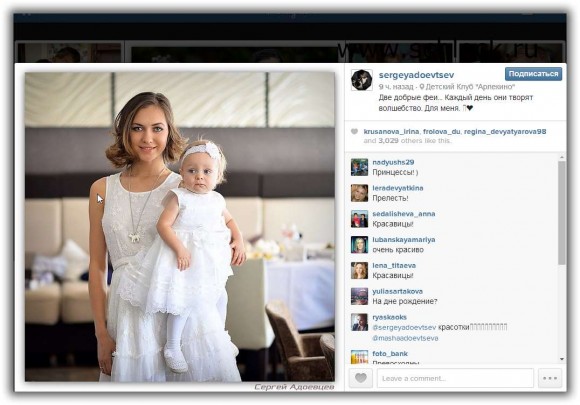Open the three-dots more options button
Image resolution: width=580 pixels, height=405 pixels.
(550, 378)
